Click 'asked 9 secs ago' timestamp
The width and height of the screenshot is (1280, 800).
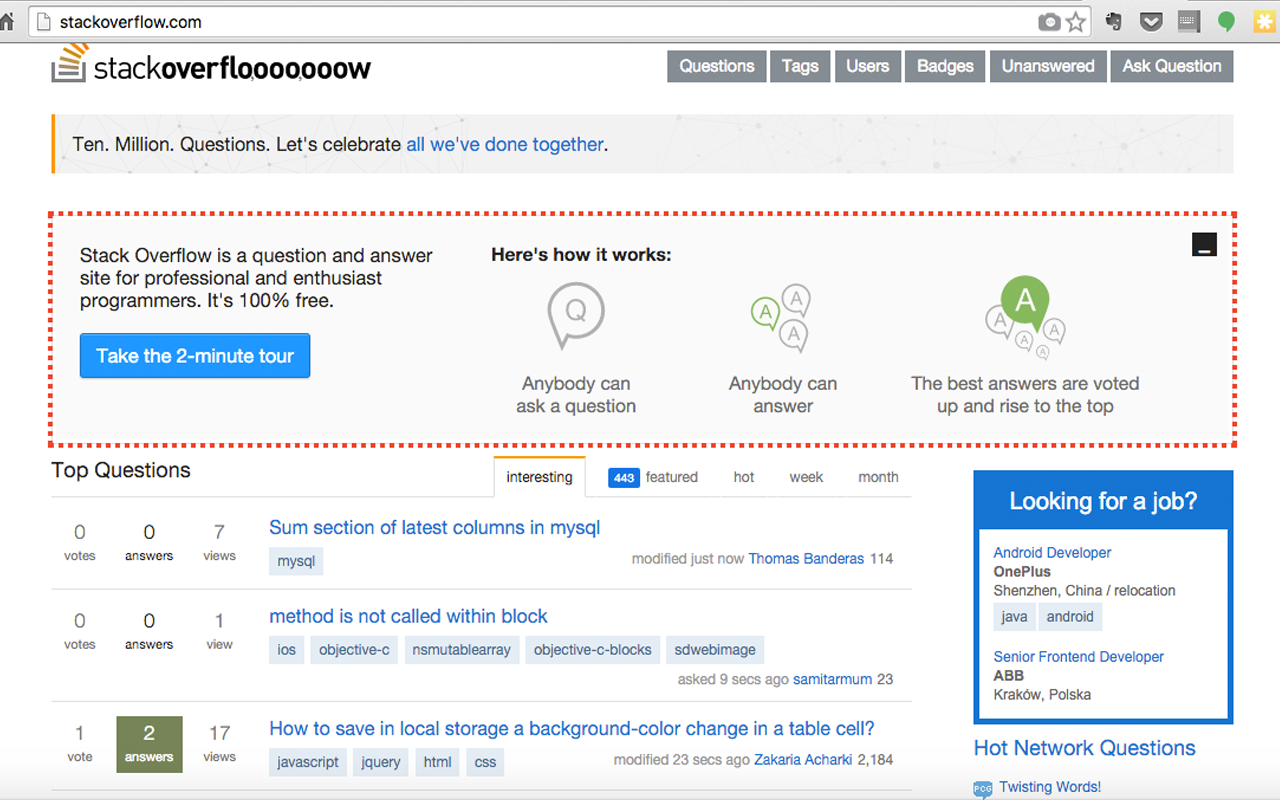pyautogui.click(x=733, y=680)
